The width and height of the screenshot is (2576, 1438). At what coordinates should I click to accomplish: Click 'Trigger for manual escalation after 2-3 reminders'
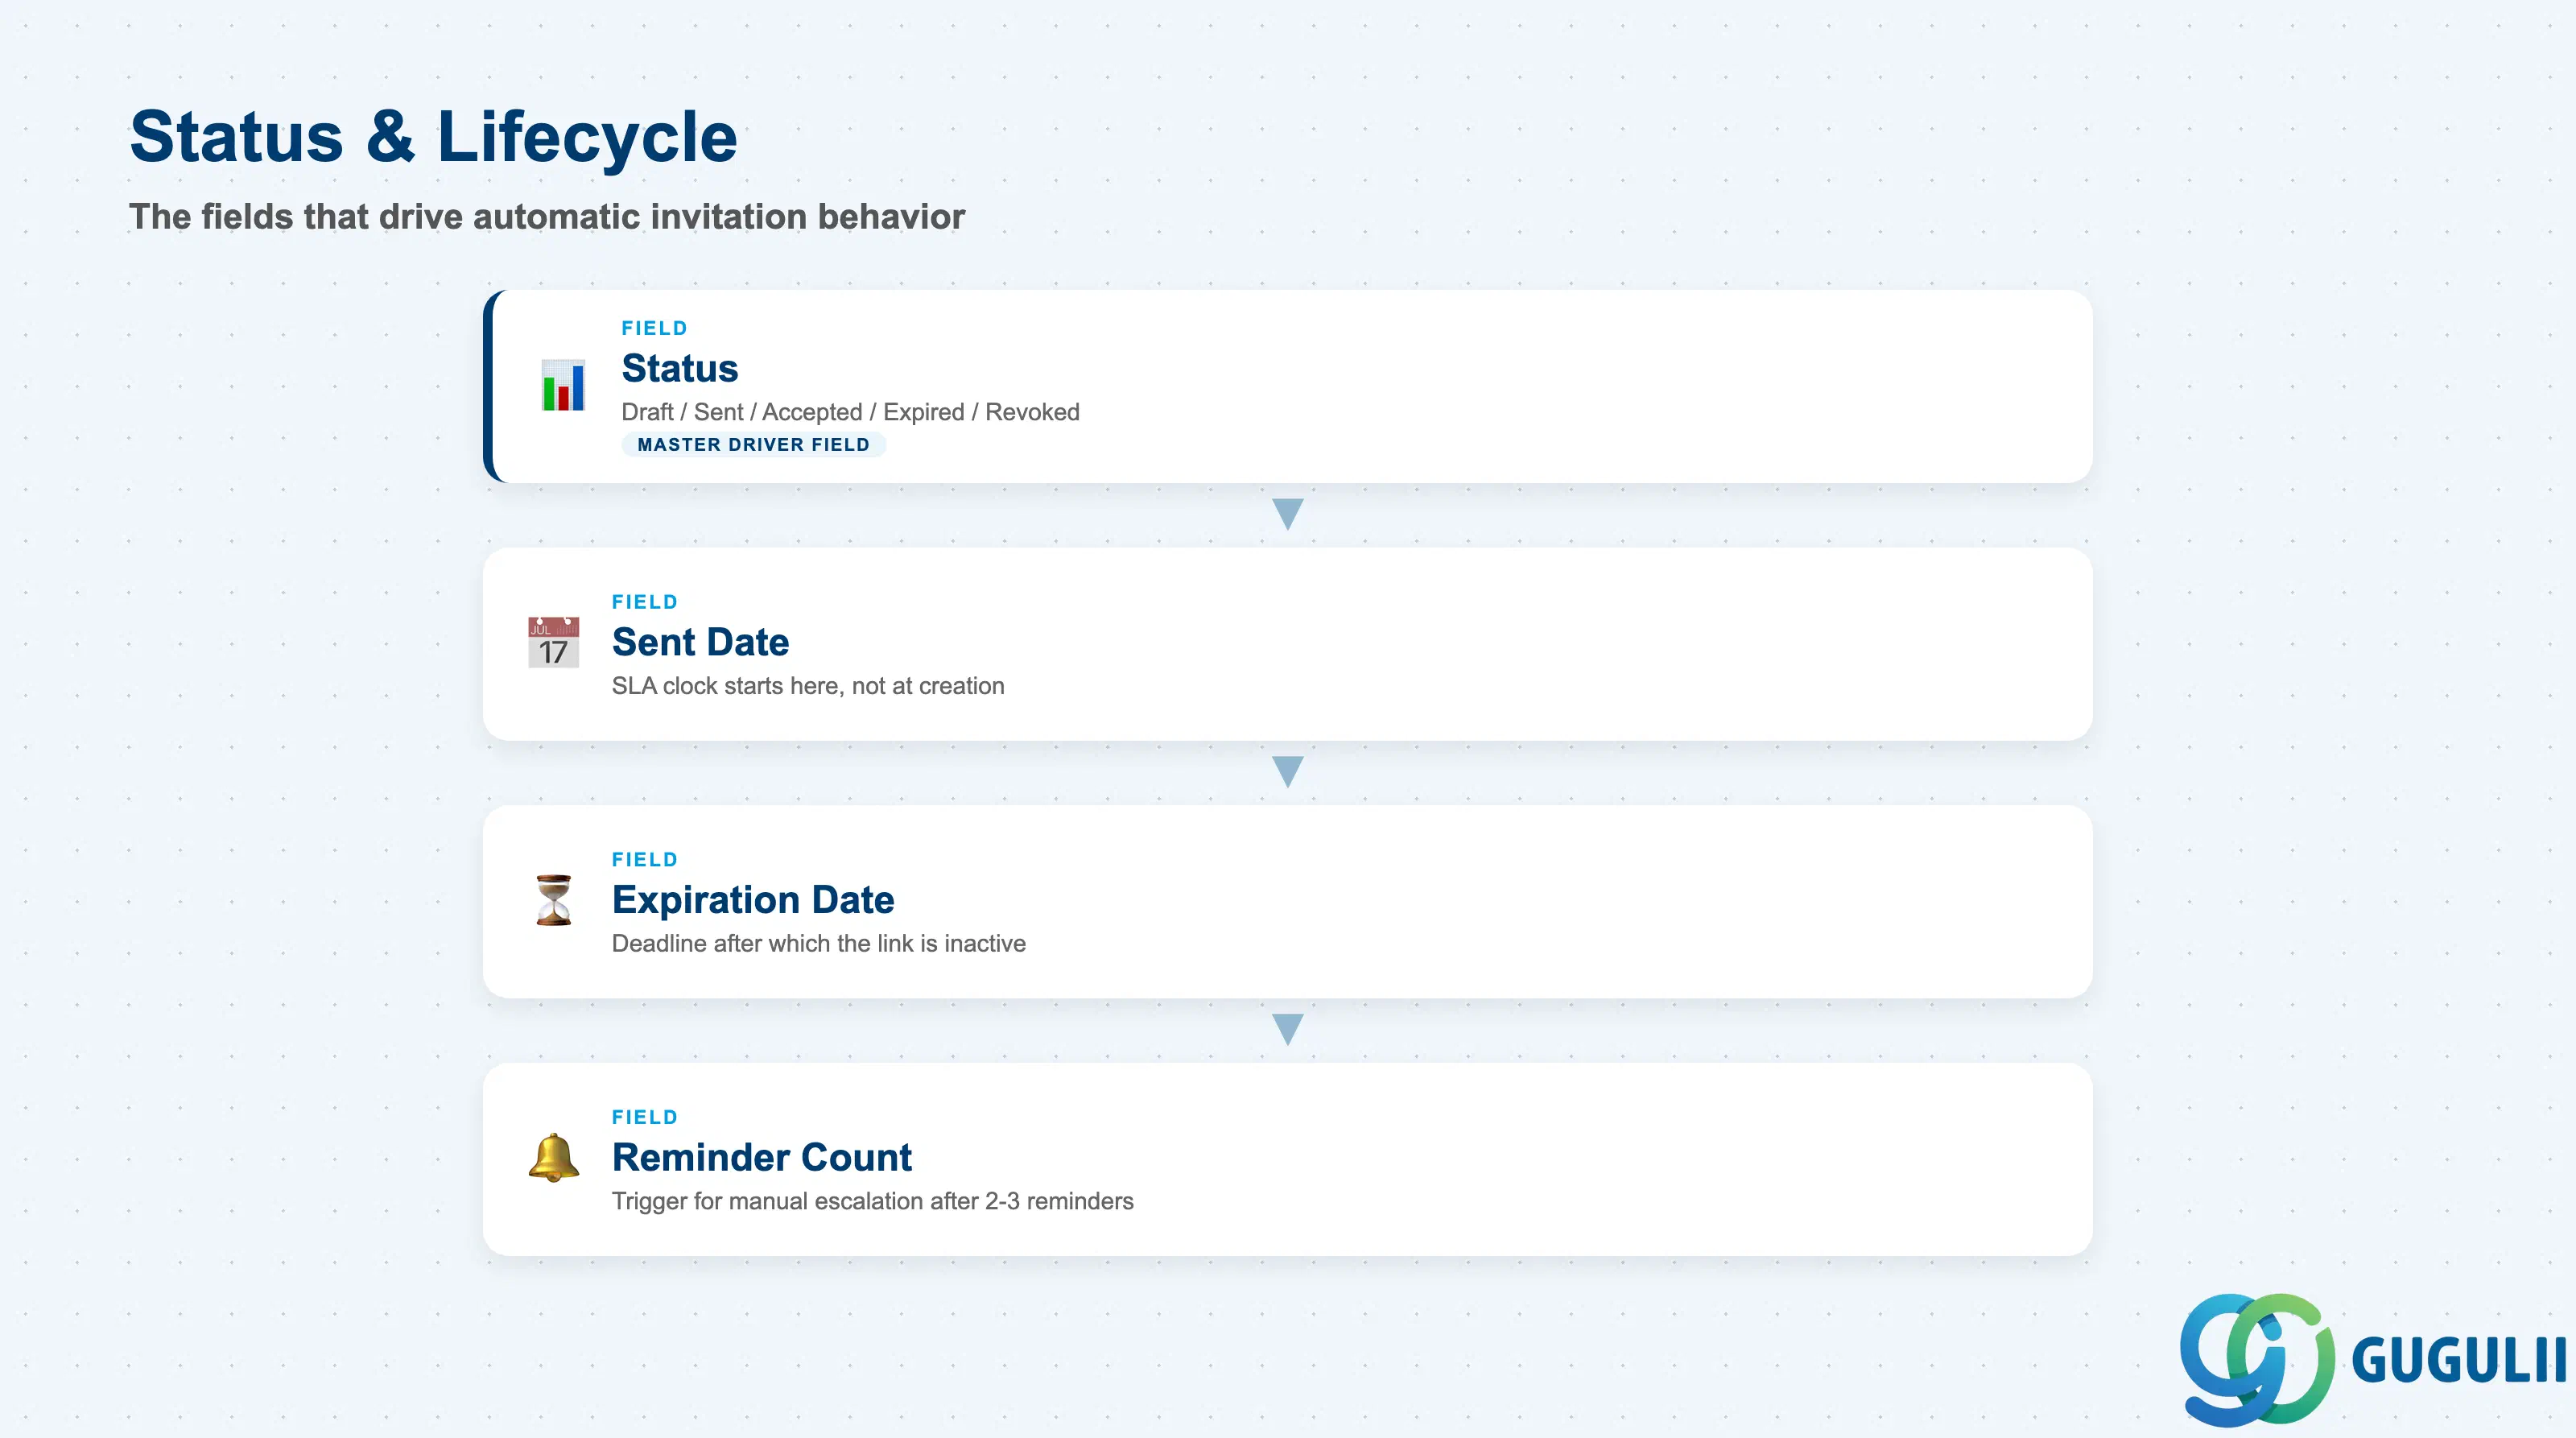coord(873,1201)
